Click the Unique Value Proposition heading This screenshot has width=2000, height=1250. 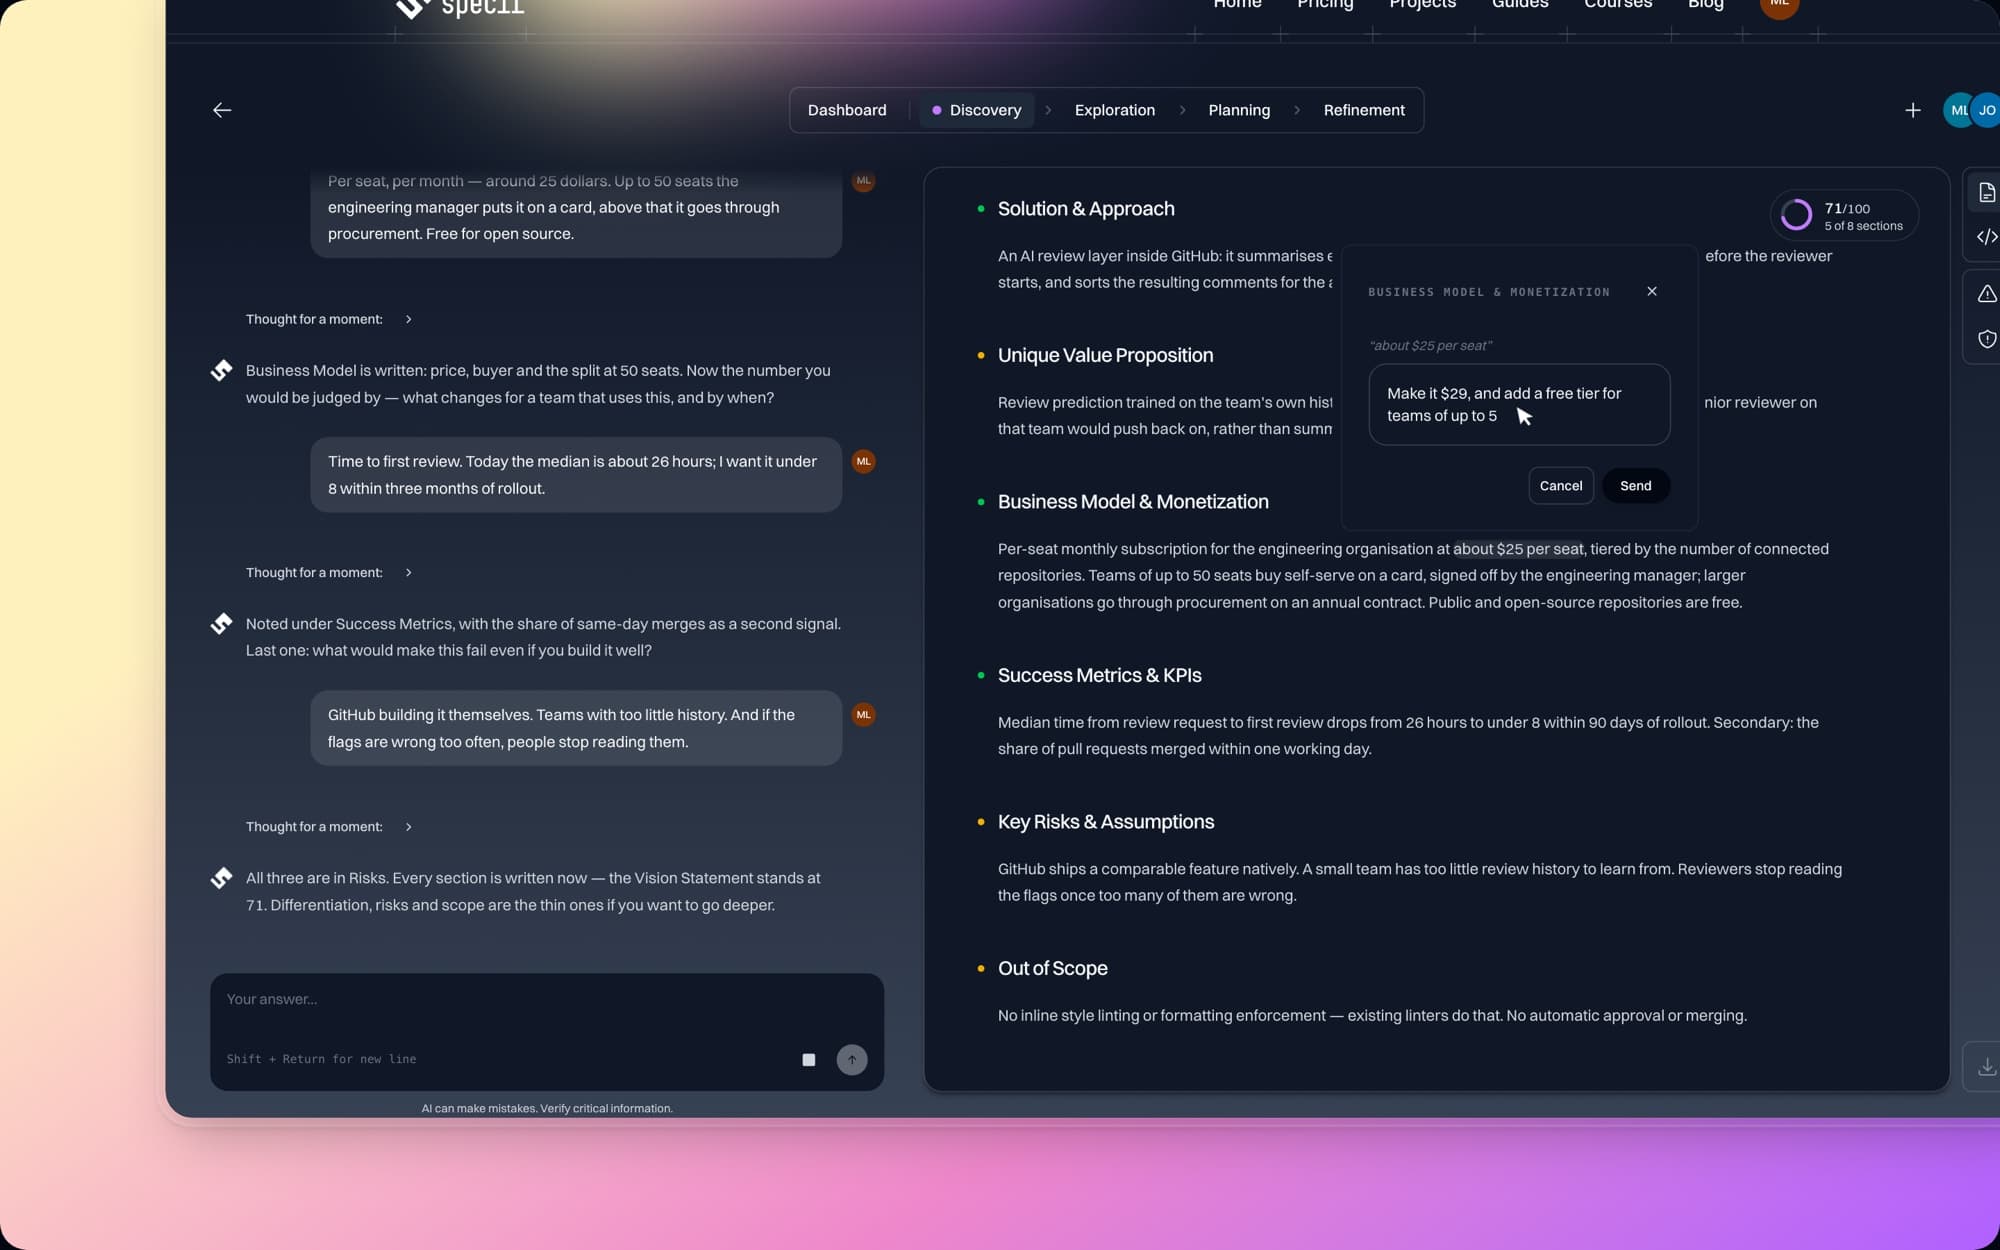pos(1105,356)
